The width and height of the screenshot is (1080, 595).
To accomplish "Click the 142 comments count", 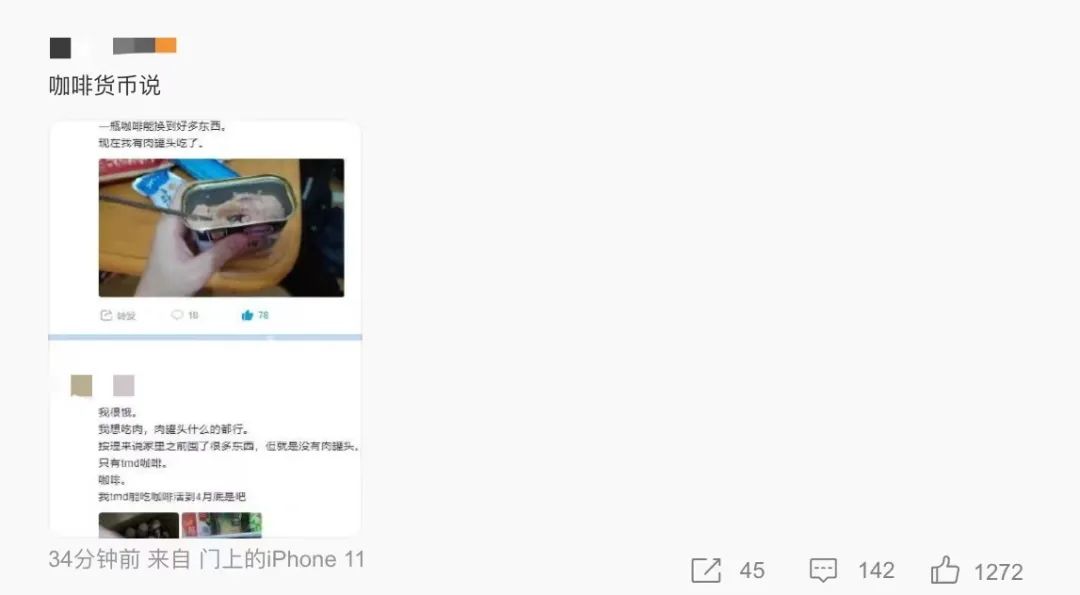I will tap(876, 570).
